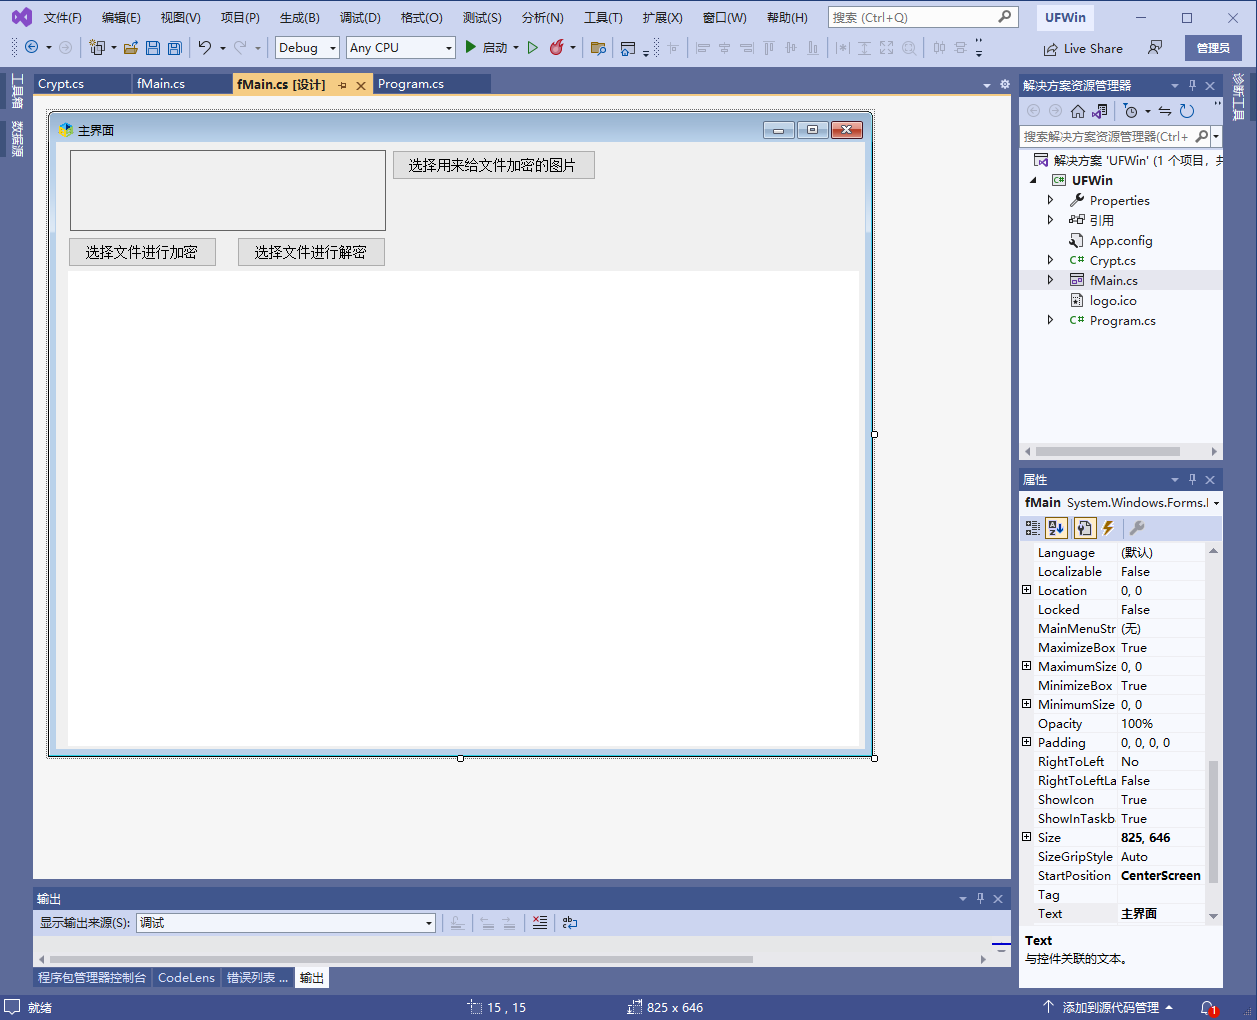Open the Find in Files toolbar icon
Image resolution: width=1257 pixels, height=1020 pixels.
pyautogui.click(x=598, y=47)
